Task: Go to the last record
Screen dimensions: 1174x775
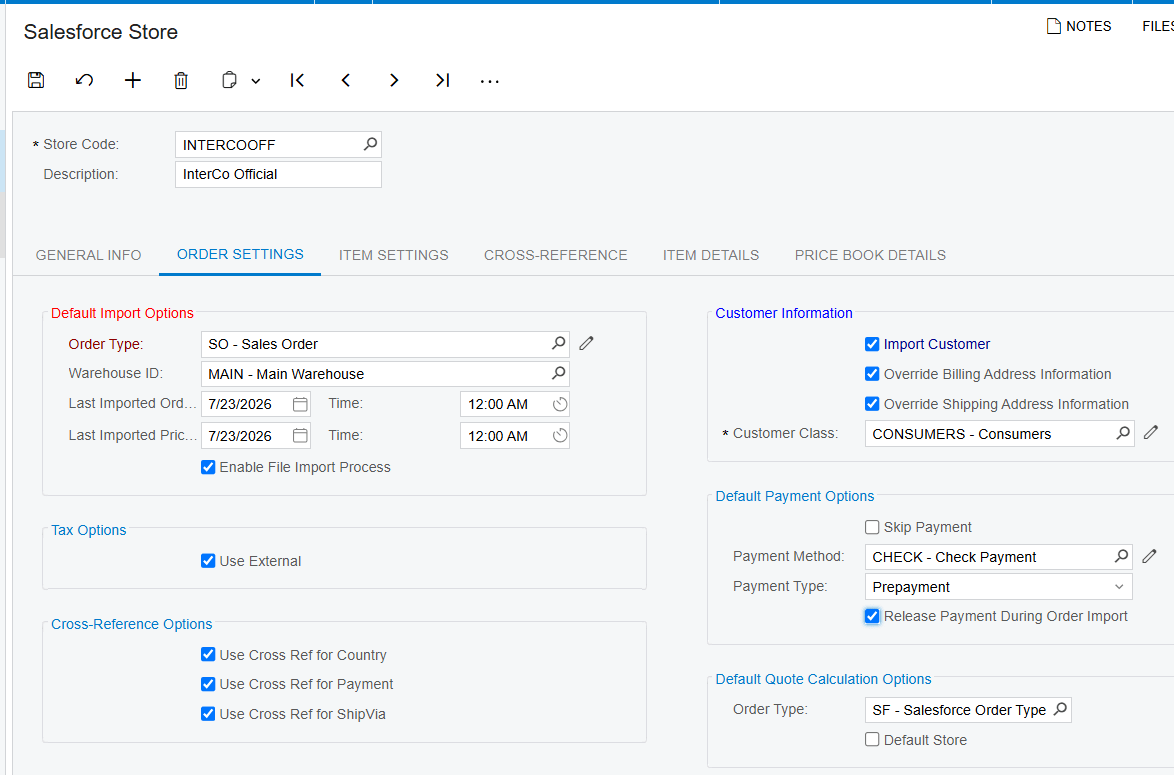Action: [x=442, y=80]
